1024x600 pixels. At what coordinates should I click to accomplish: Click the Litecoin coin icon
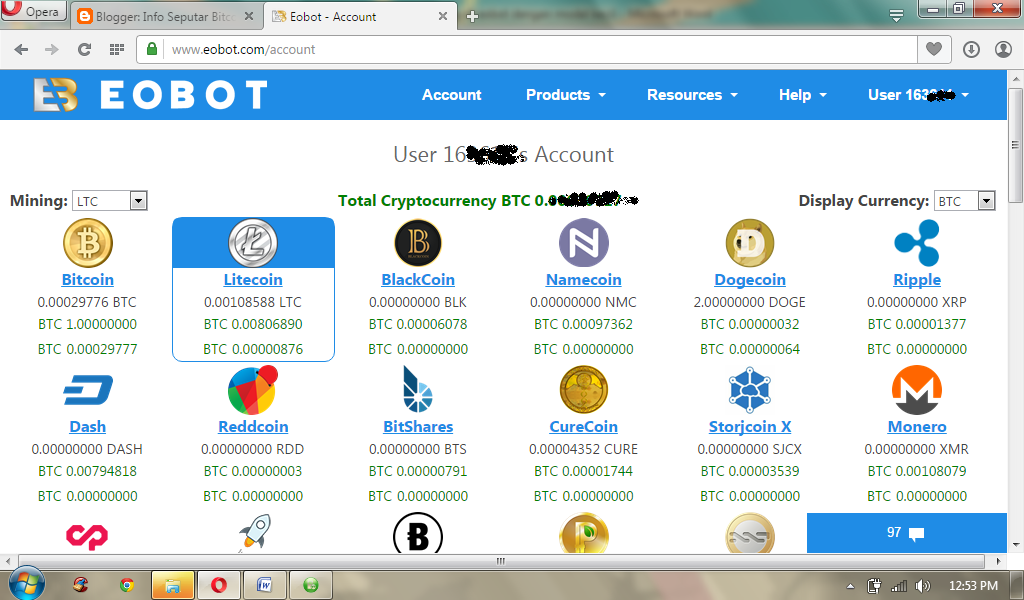tap(253, 243)
